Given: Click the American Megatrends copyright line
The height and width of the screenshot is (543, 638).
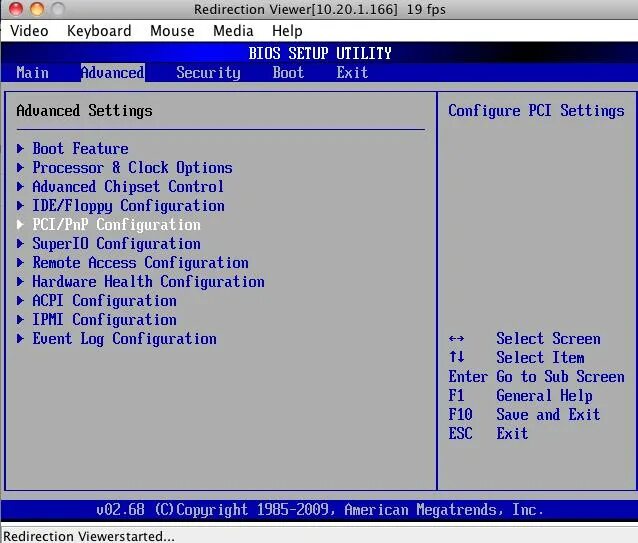Looking at the screenshot, I should (x=320, y=510).
